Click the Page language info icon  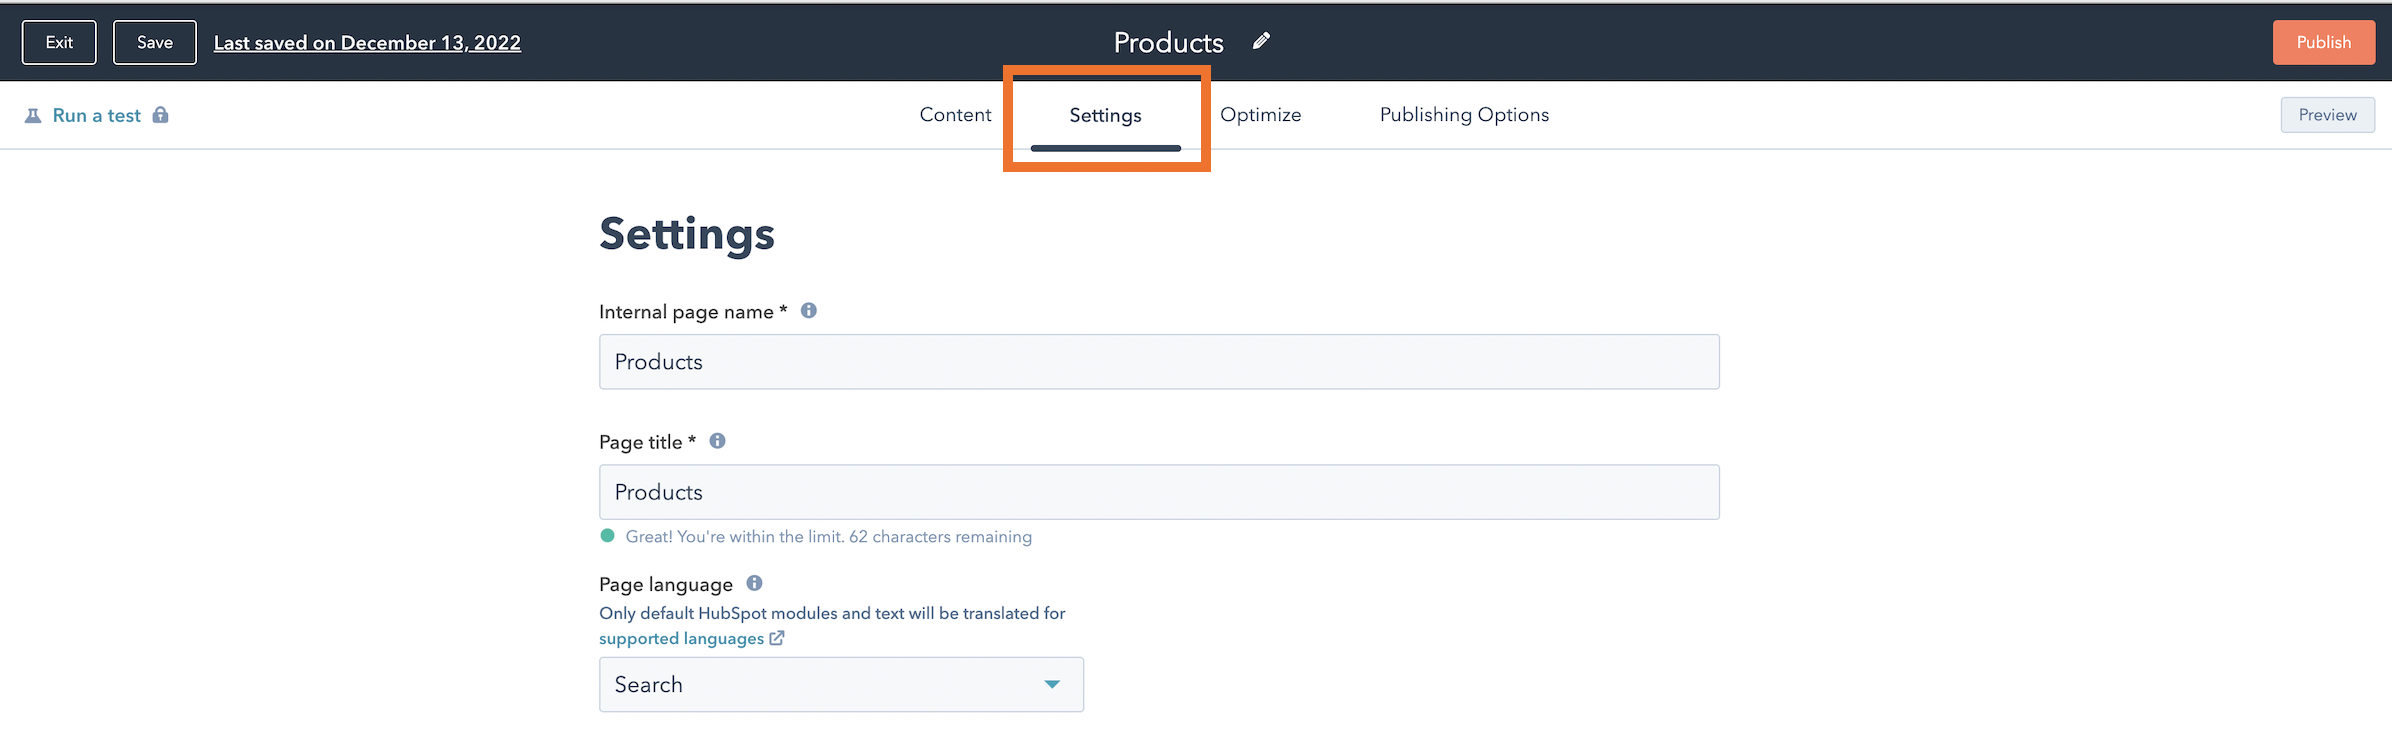coord(754,583)
